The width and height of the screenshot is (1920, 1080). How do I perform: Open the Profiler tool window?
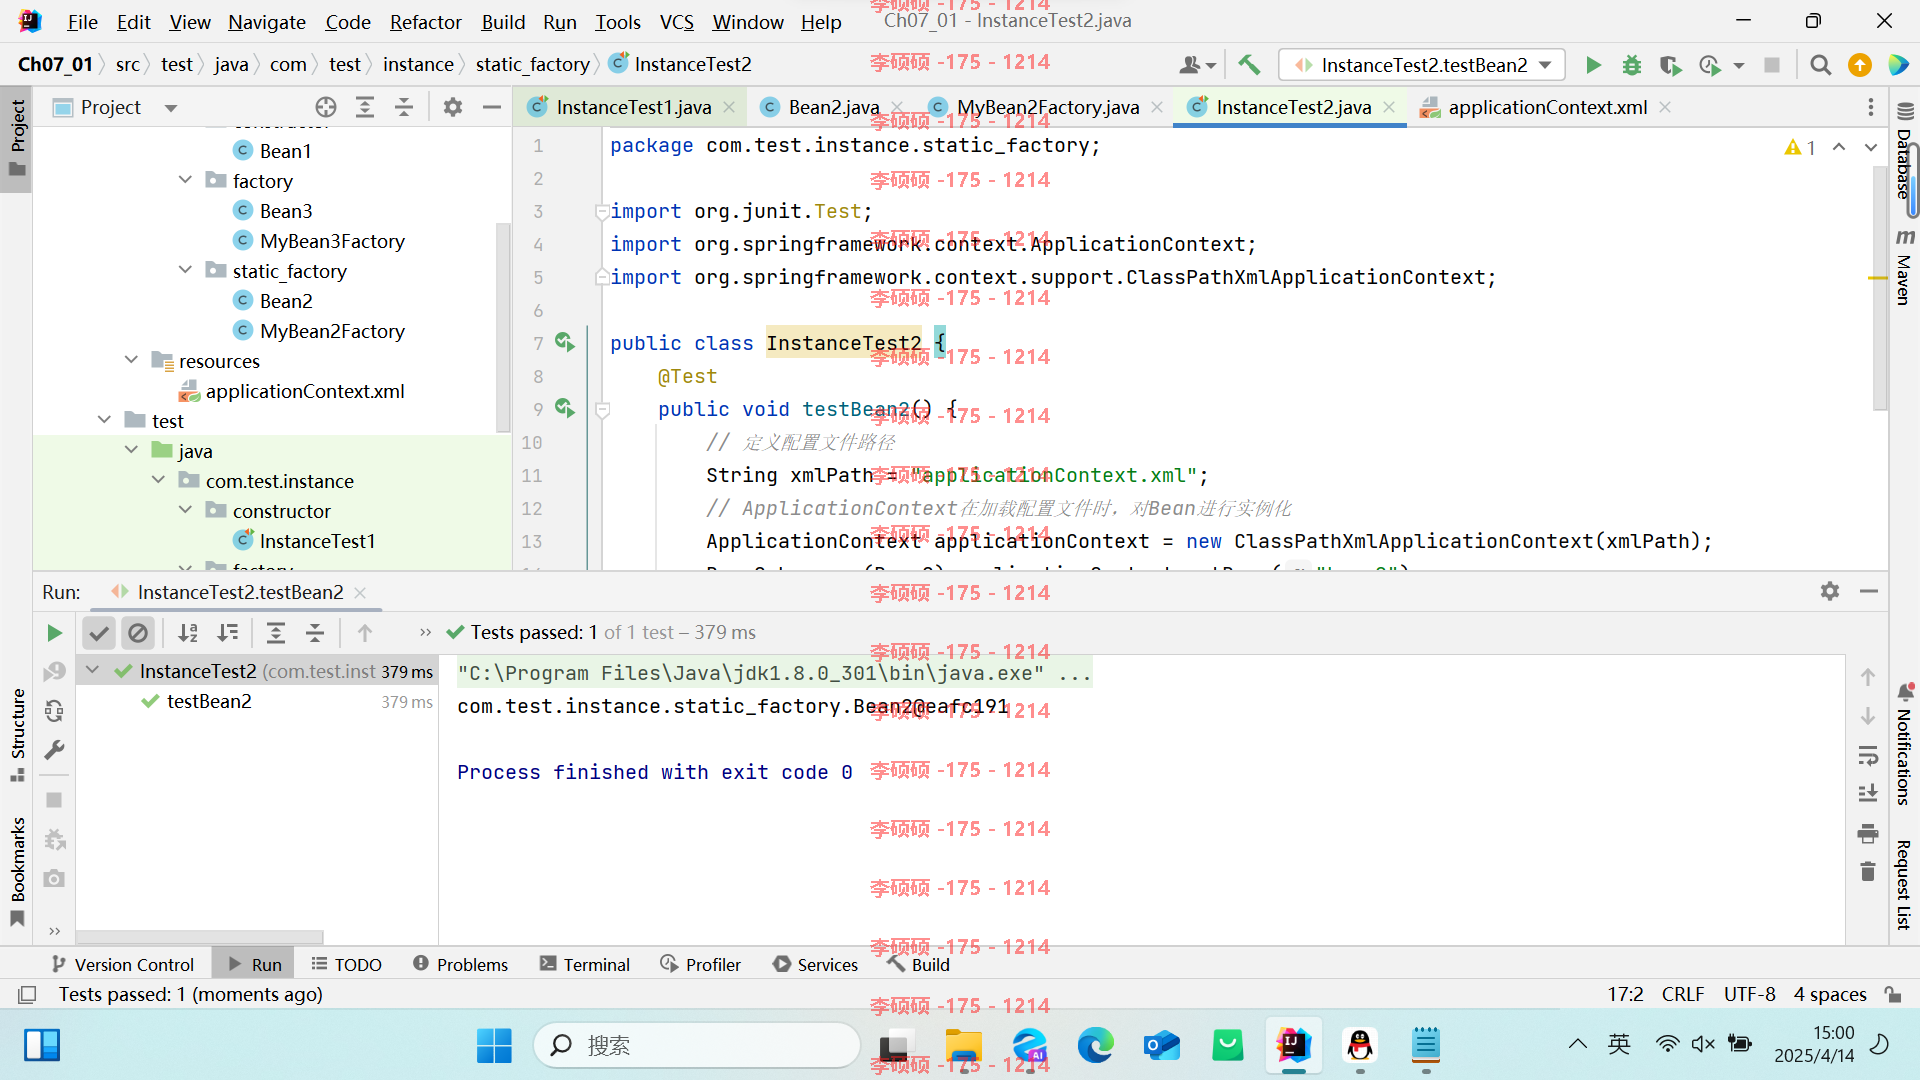pyautogui.click(x=700, y=964)
